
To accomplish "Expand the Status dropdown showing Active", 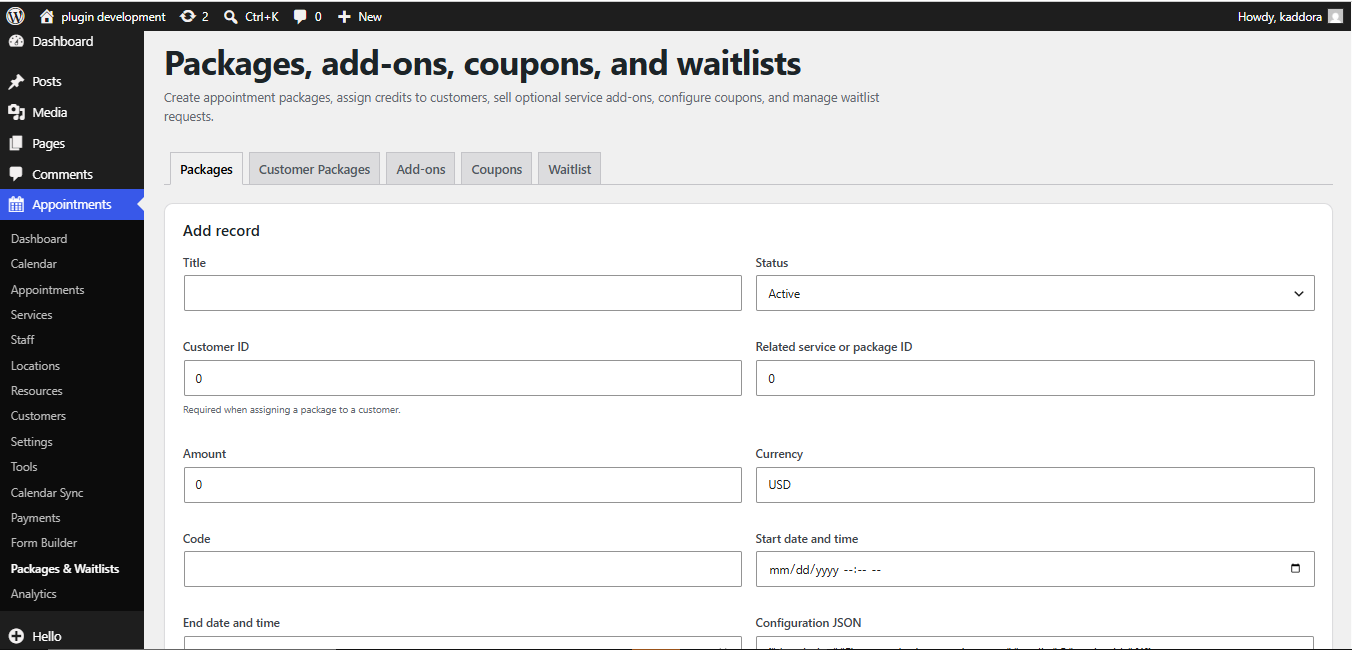I will pyautogui.click(x=1035, y=293).
